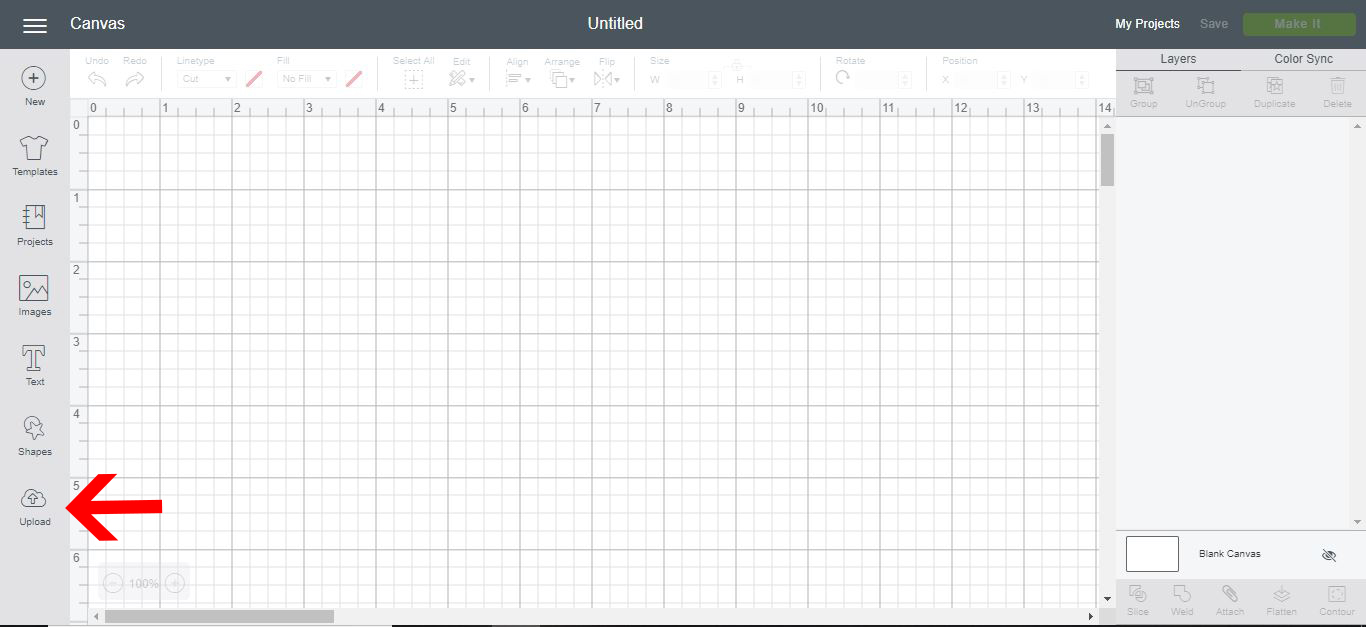Image resolution: width=1366 pixels, height=627 pixels.
Task: Click the Fill color swatch
Action: pyautogui.click(x=354, y=79)
